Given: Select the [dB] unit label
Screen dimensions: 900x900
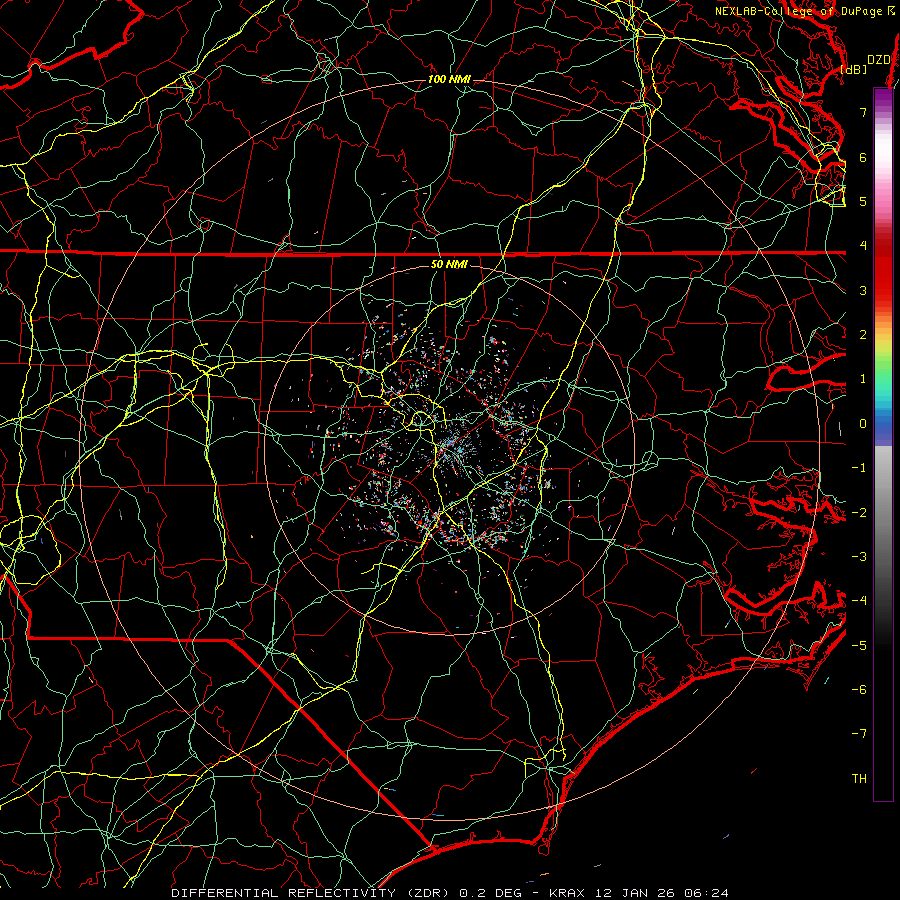Looking at the screenshot, I should (x=854, y=69).
